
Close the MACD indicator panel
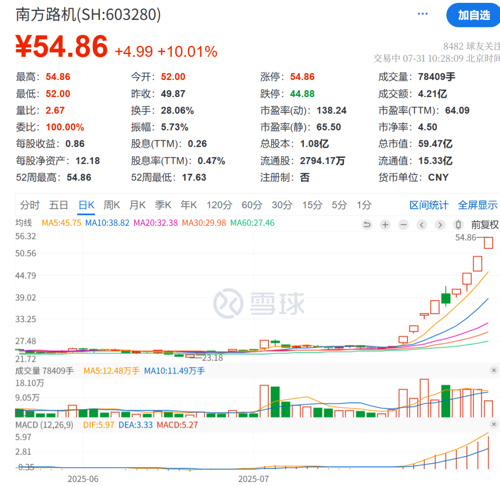tap(494, 424)
